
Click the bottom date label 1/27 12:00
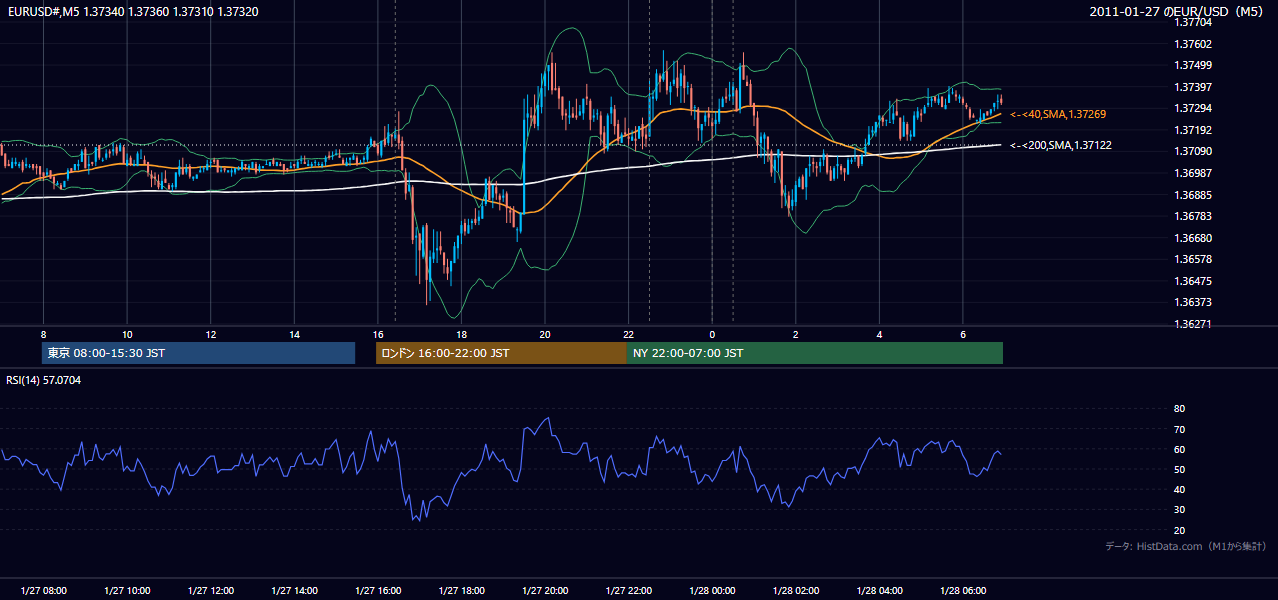[x=211, y=591]
